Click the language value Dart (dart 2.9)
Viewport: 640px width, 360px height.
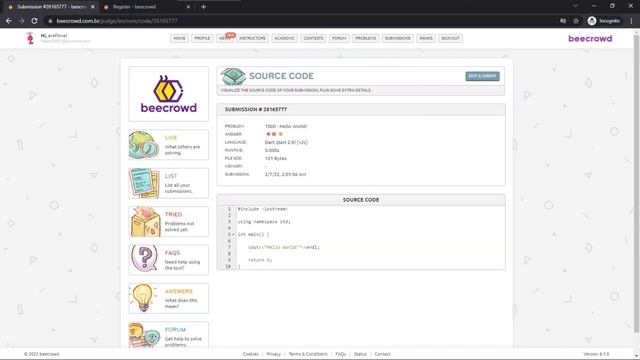286,142
